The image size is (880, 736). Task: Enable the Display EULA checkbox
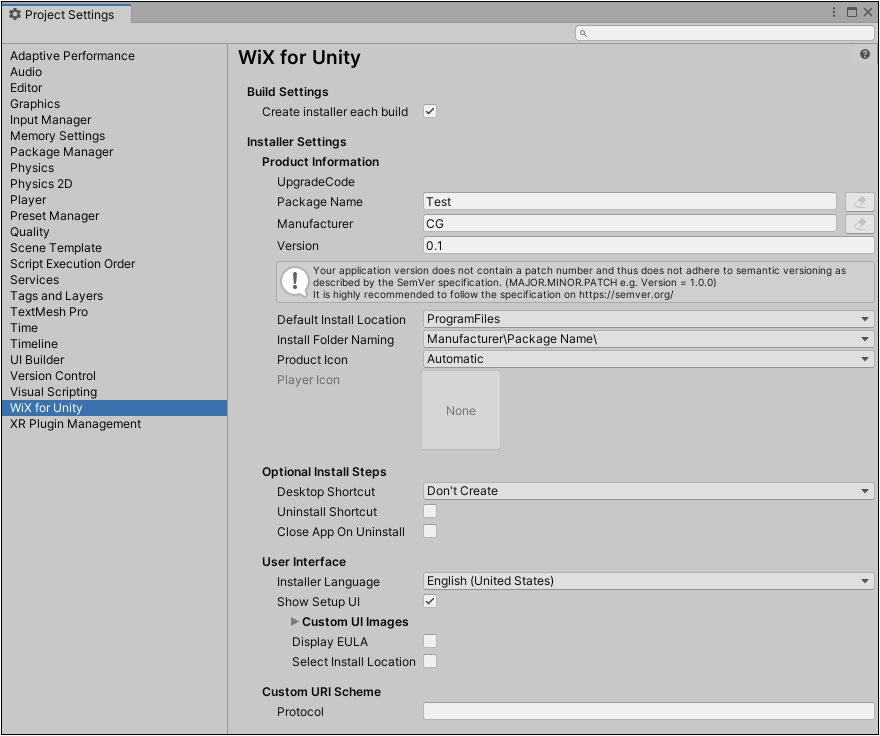click(430, 641)
